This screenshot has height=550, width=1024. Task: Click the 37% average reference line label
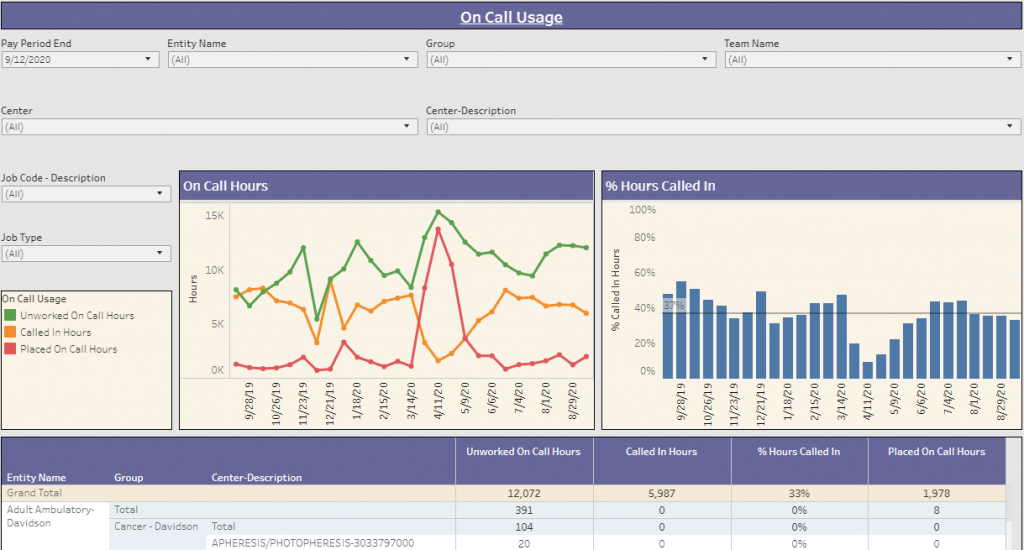coord(674,306)
